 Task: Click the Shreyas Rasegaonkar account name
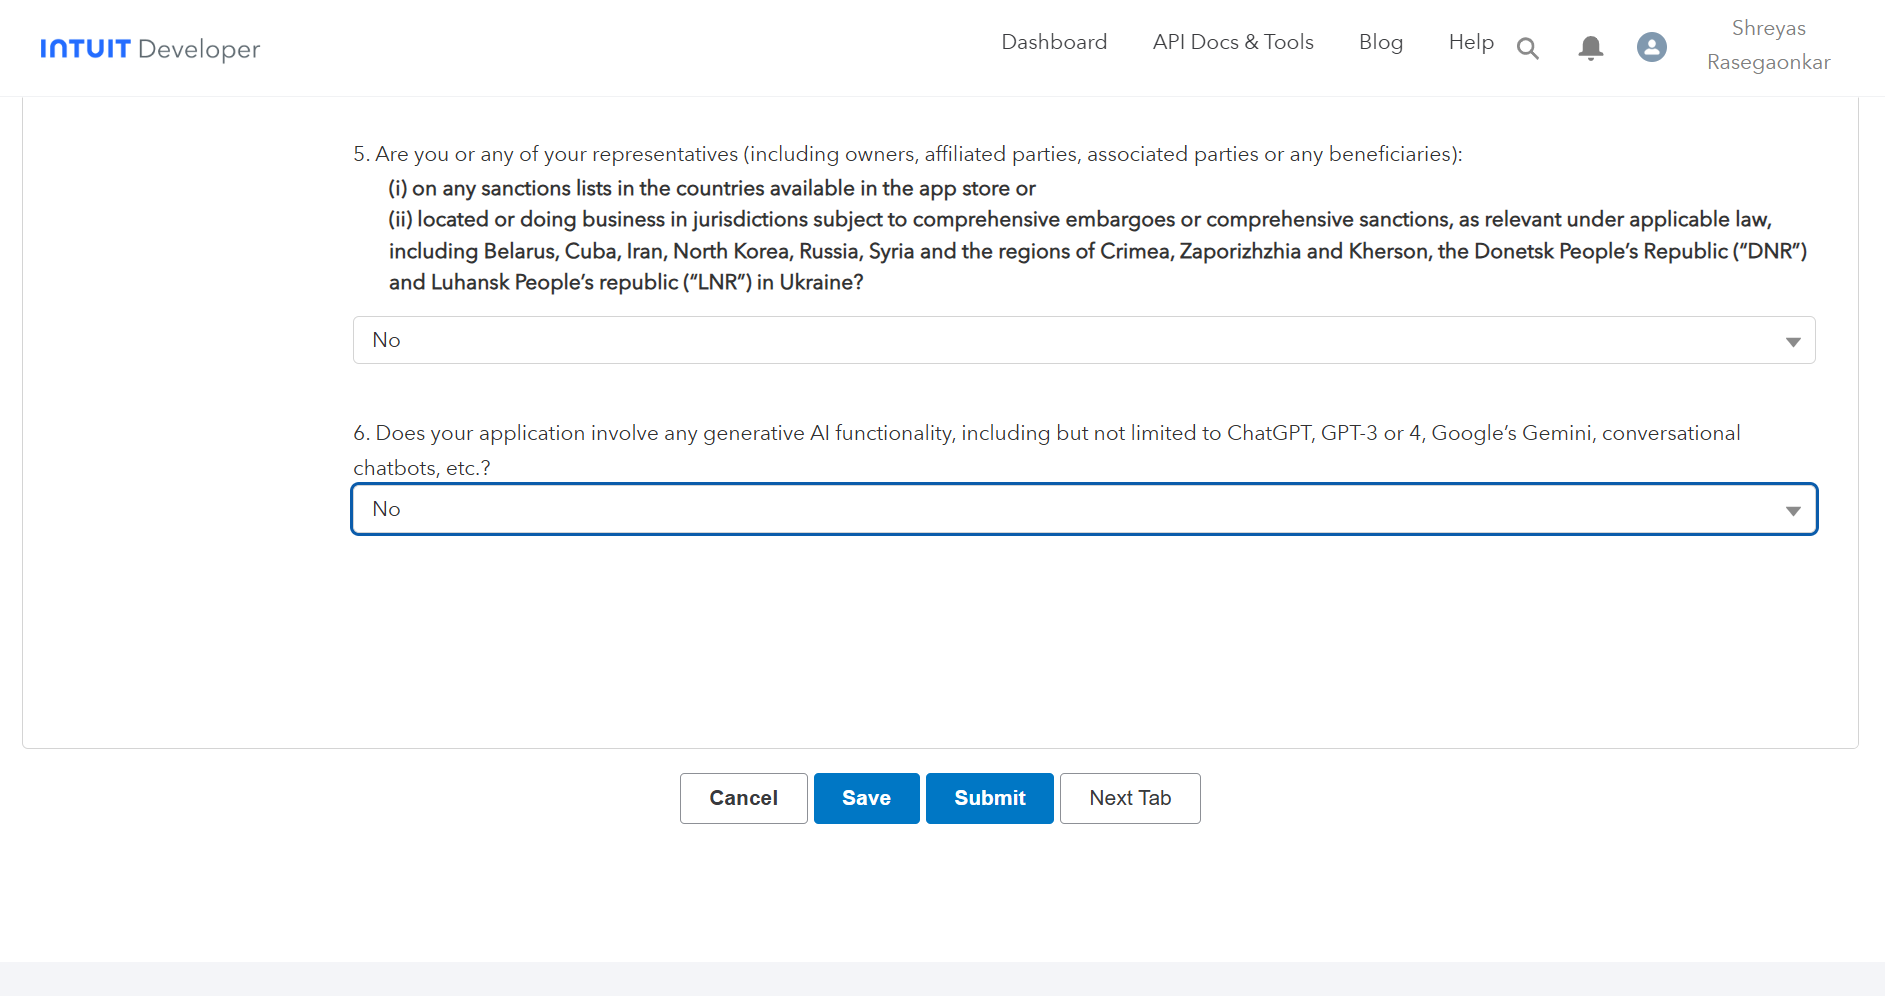(x=1768, y=45)
